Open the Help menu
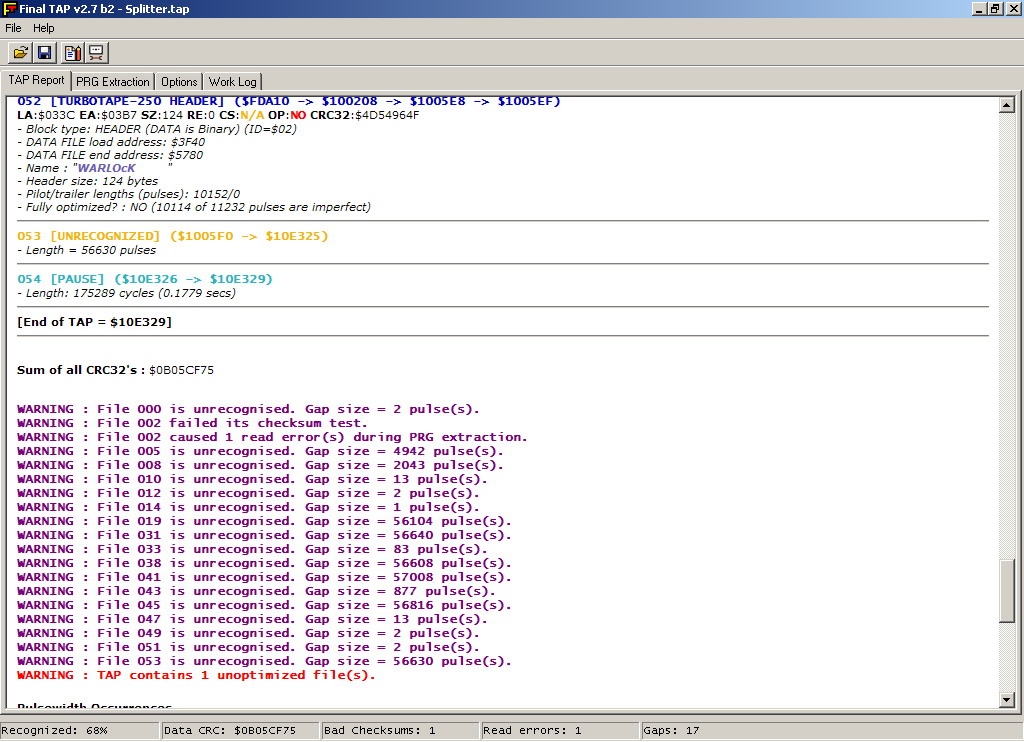 pyautogui.click(x=43, y=28)
